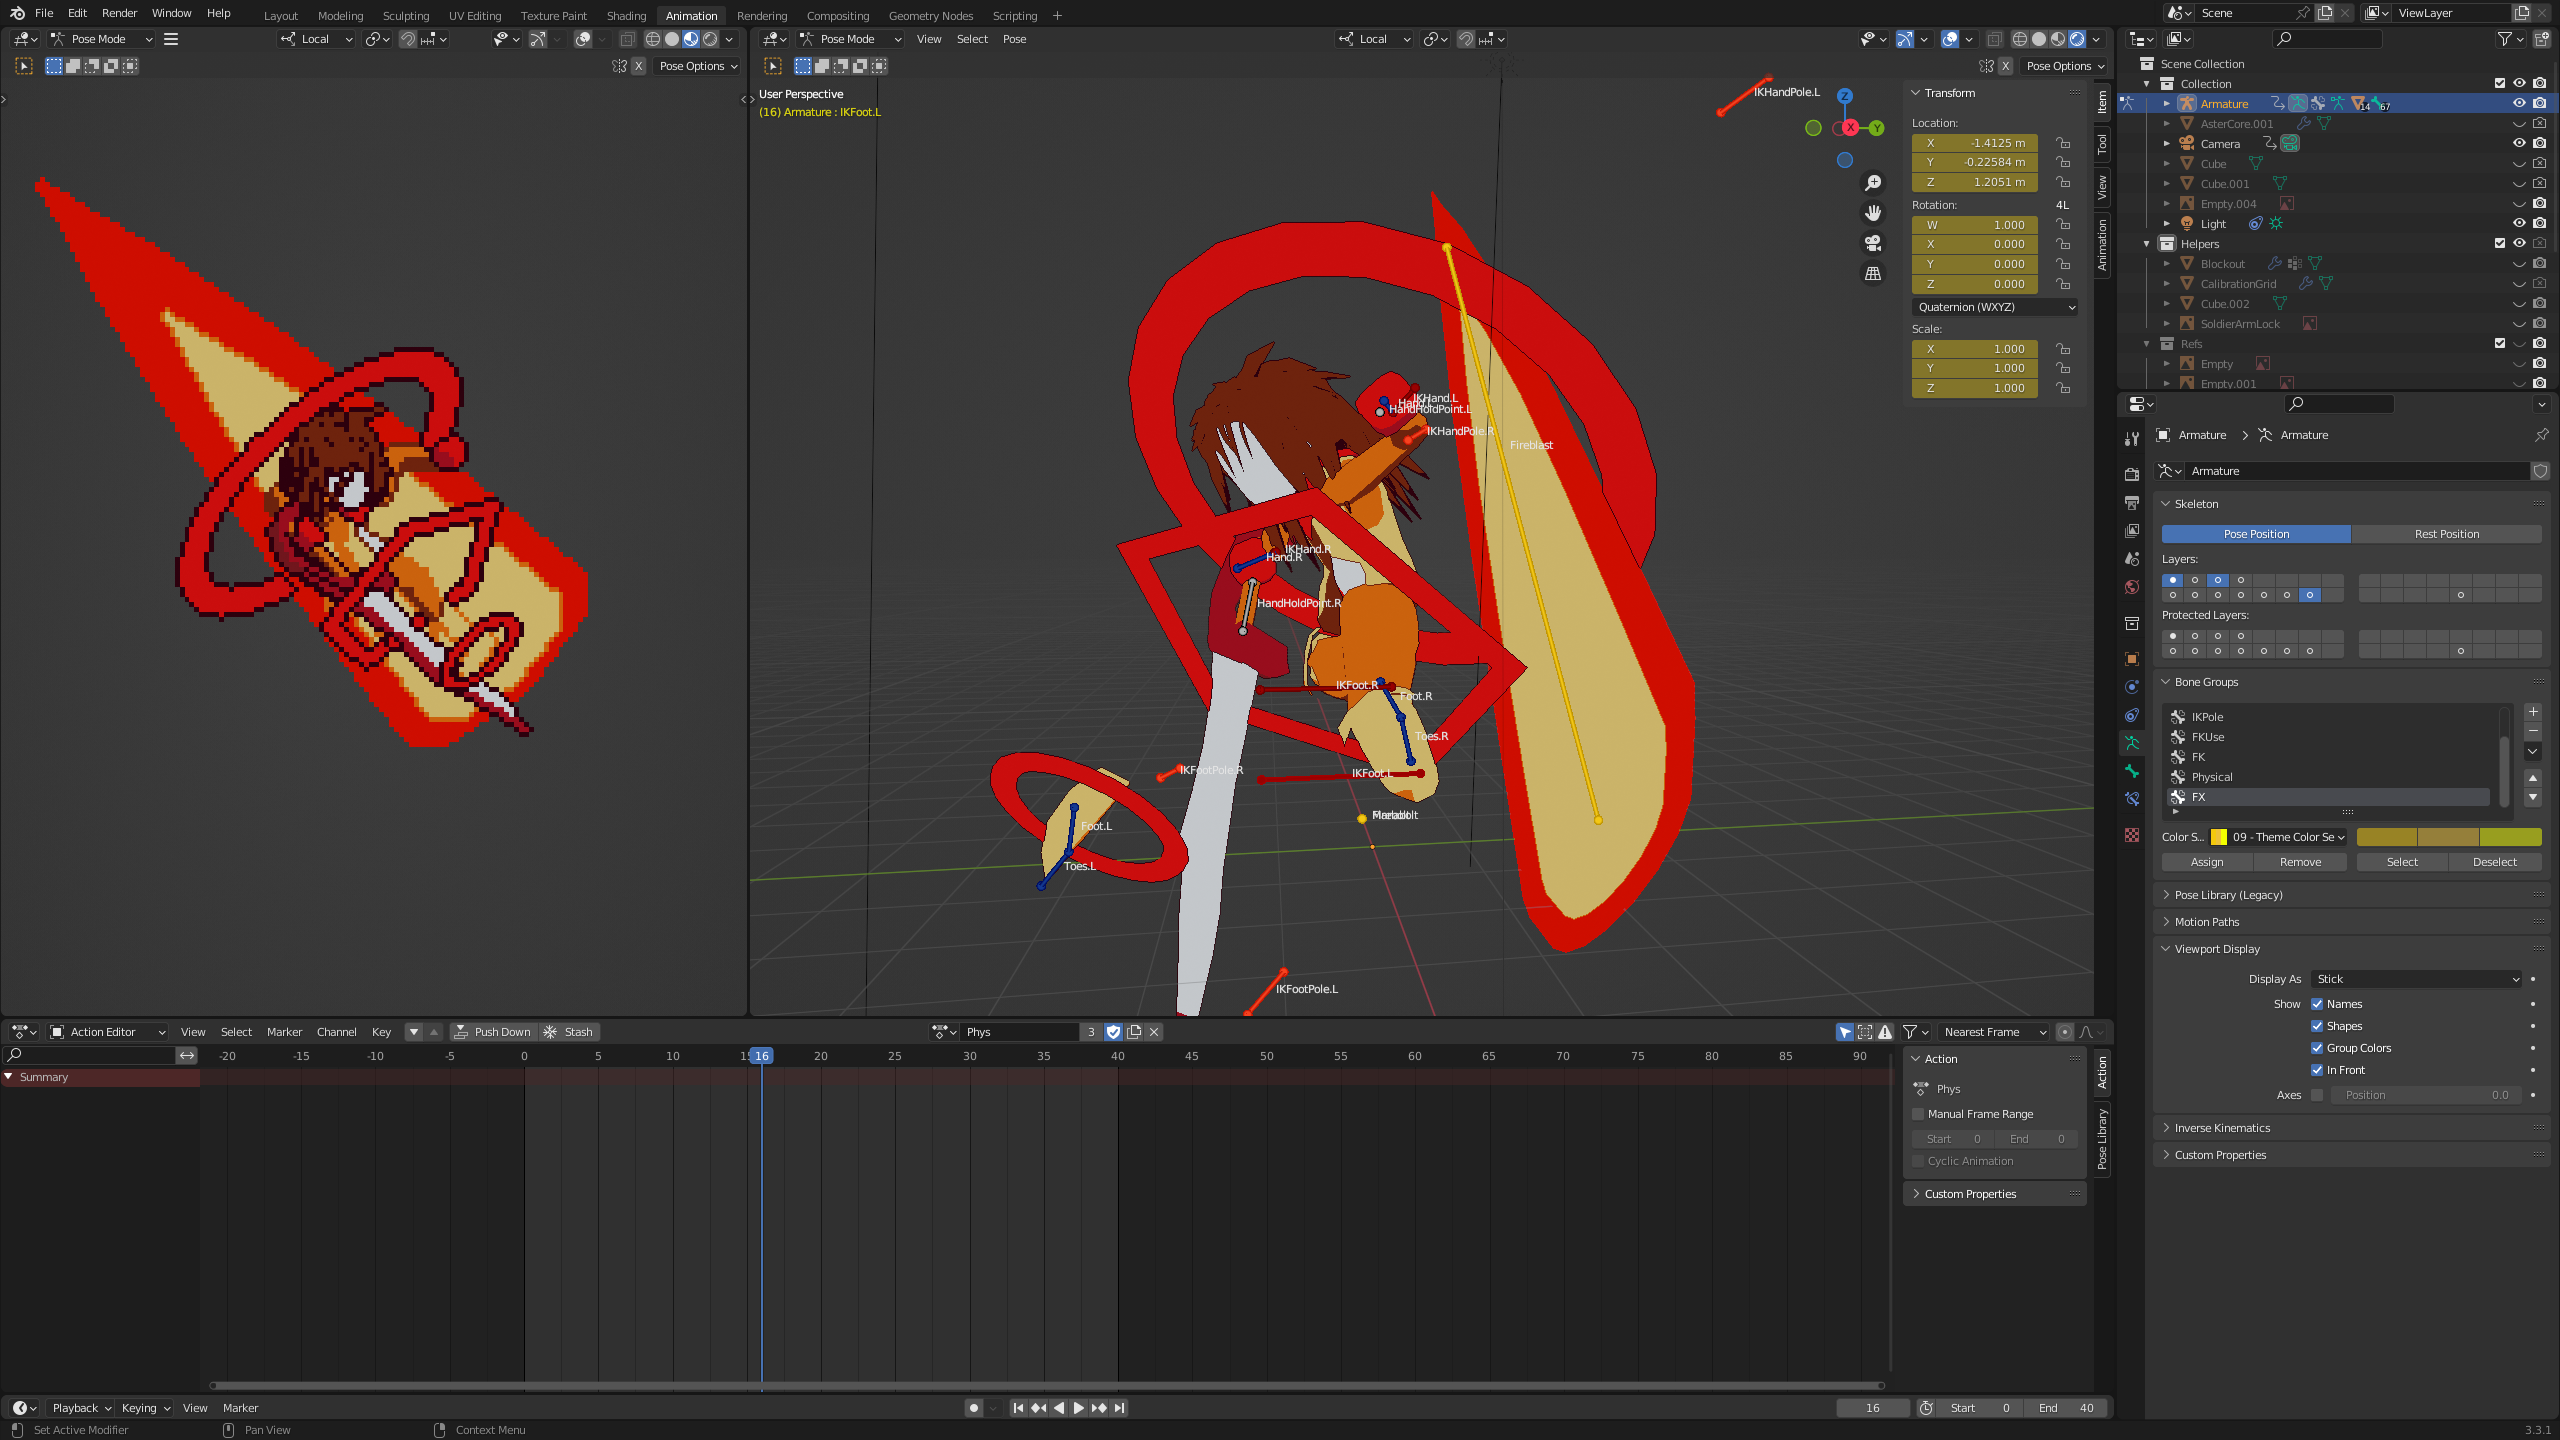Open the View Layer properties tab icon

coord(2132,530)
